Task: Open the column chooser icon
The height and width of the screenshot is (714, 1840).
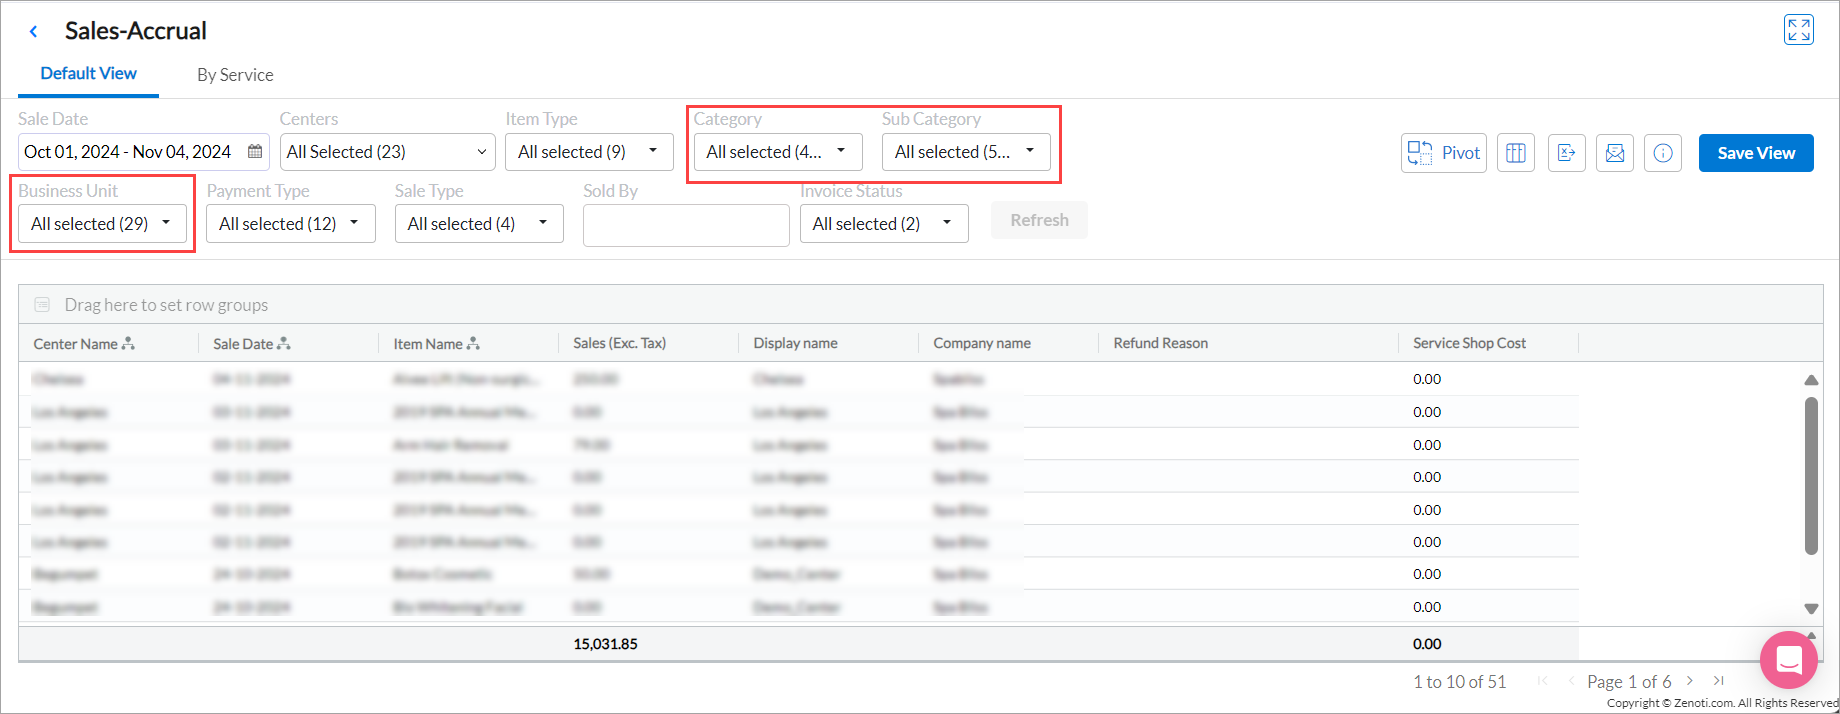Action: point(1516,153)
